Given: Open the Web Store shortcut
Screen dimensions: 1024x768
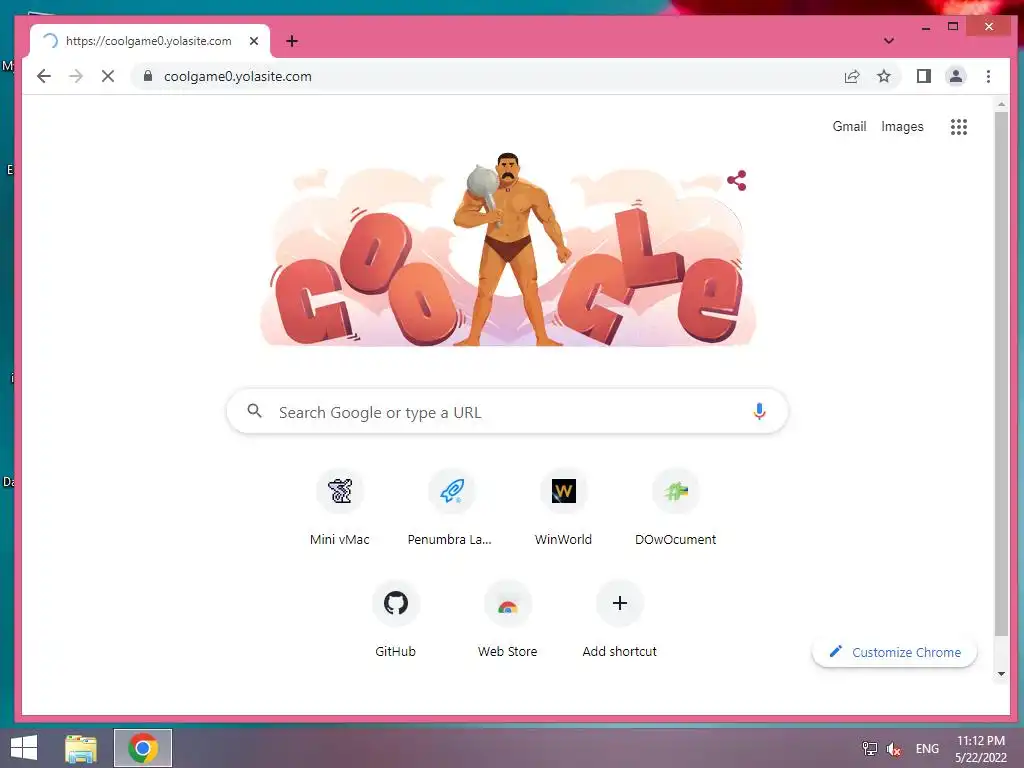Looking at the screenshot, I should pyautogui.click(x=507, y=621).
